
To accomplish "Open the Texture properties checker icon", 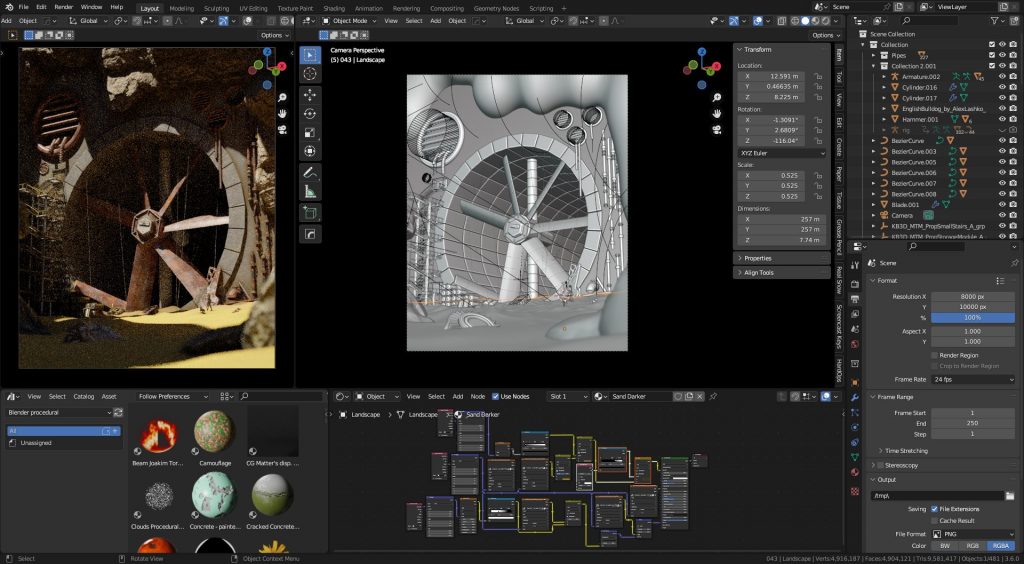I will click(855, 491).
